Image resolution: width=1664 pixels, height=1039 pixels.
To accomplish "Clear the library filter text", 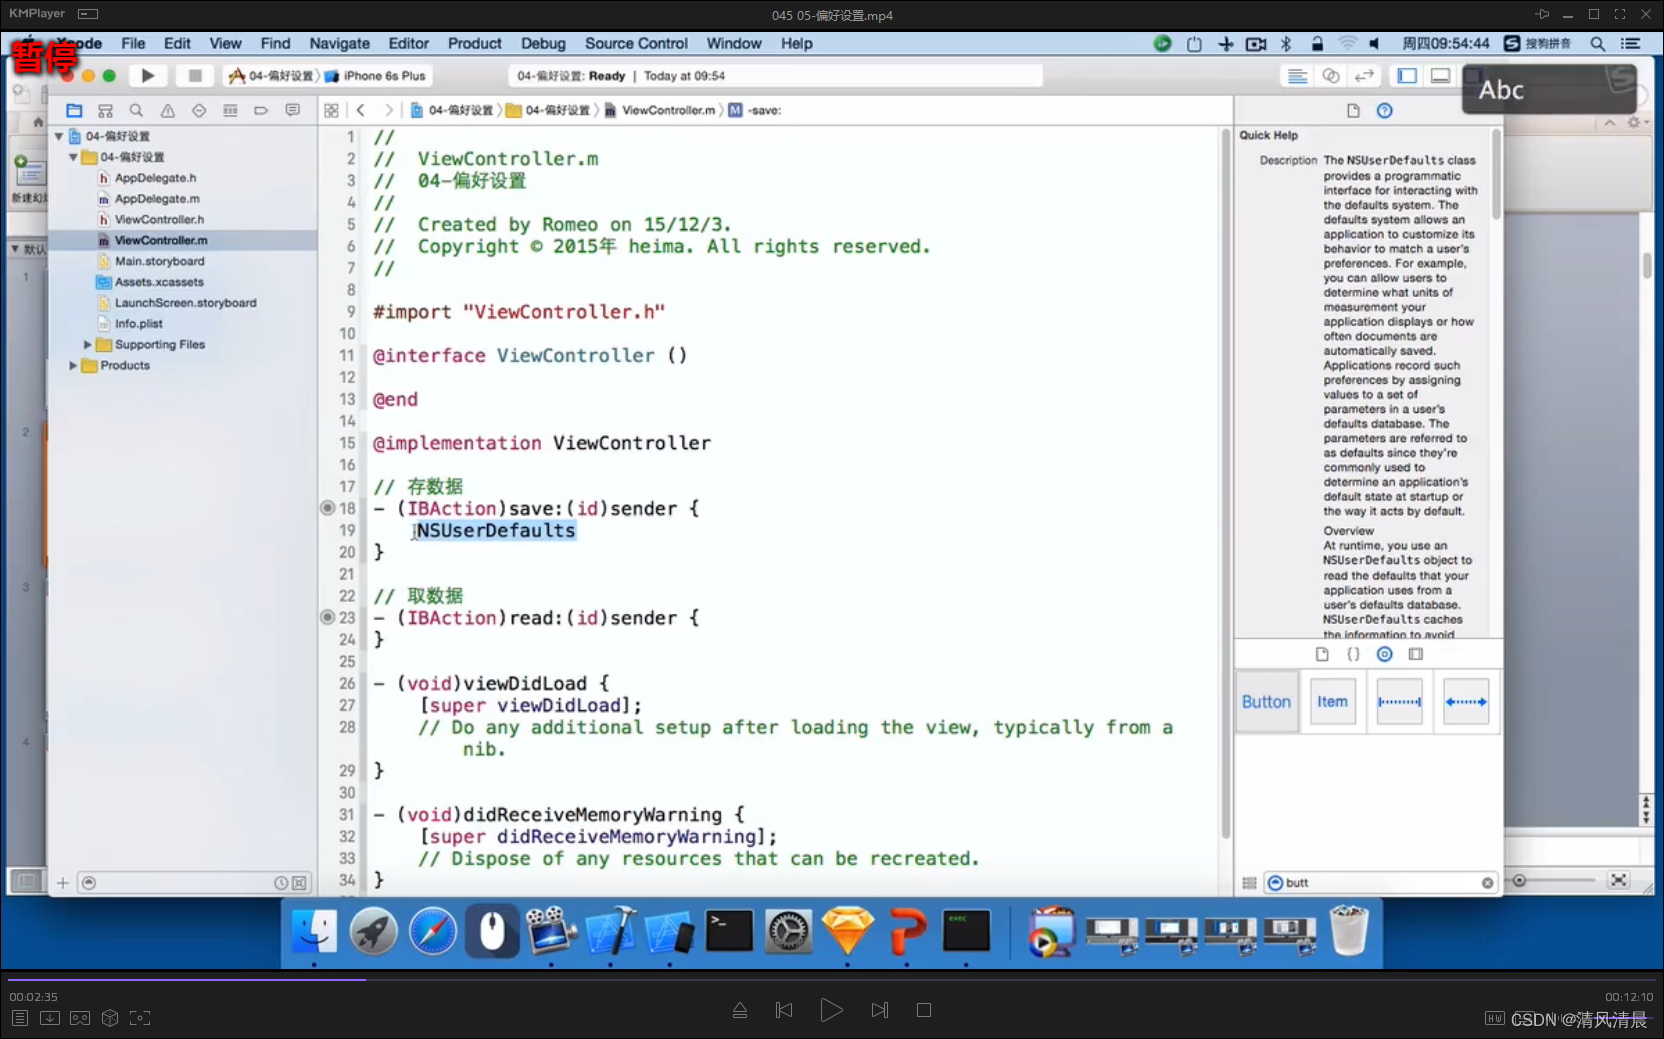I will (x=1487, y=883).
